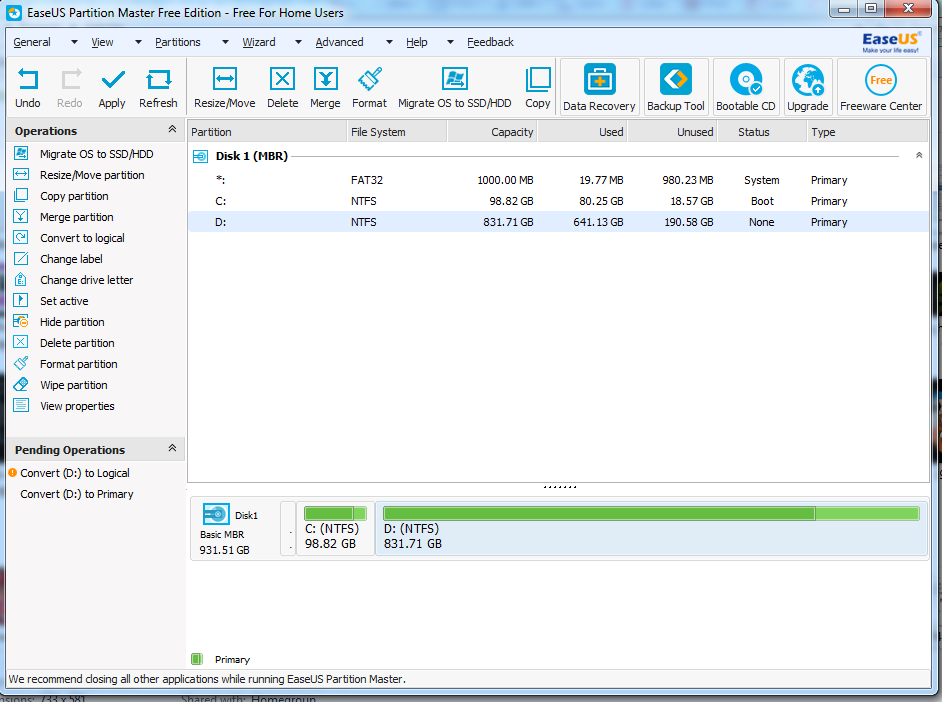Open the Advanced menu
Screen dimensions: 942x702
pyautogui.click(x=339, y=42)
